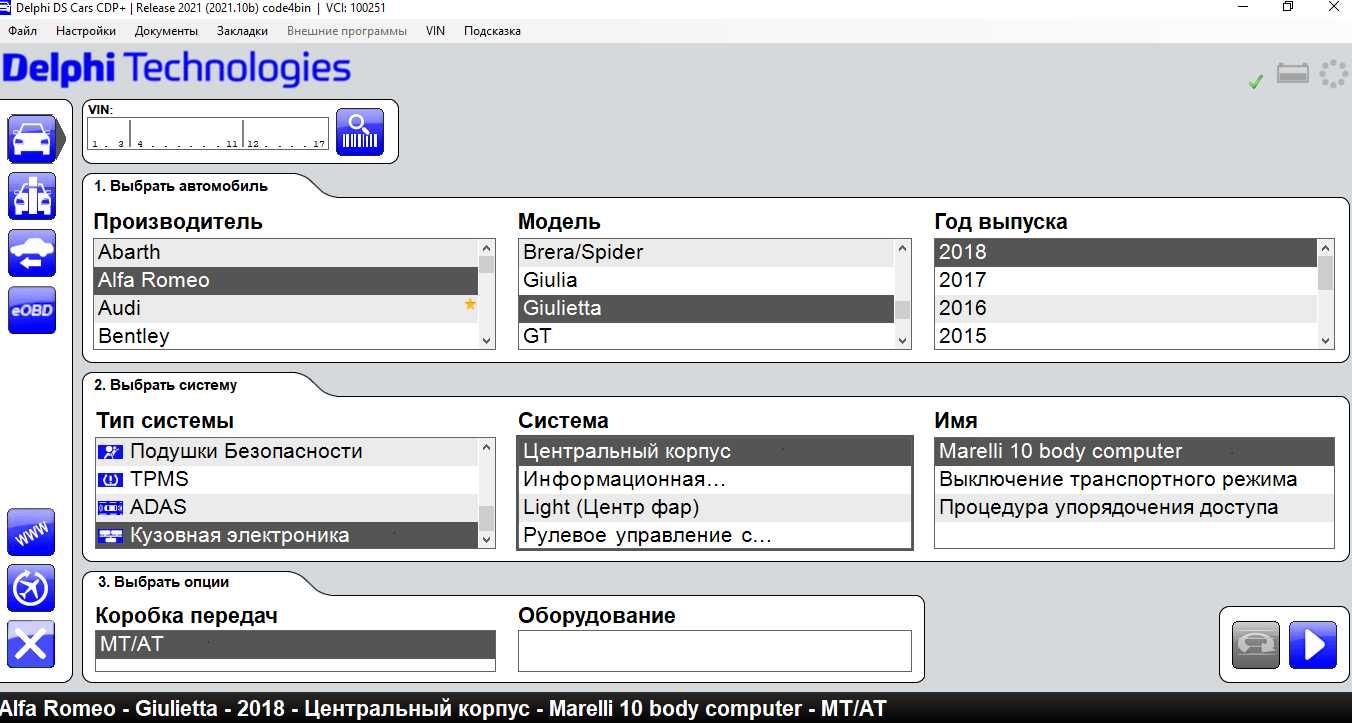Image resolution: width=1352 pixels, height=723 pixels.
Task: Select the Light (Центр фар) system
Action: [715, 507]
